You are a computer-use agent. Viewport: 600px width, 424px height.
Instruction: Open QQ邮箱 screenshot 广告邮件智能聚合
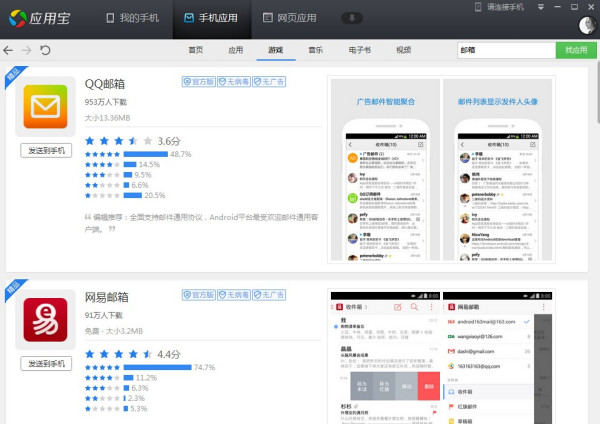[x=385, y=170]
